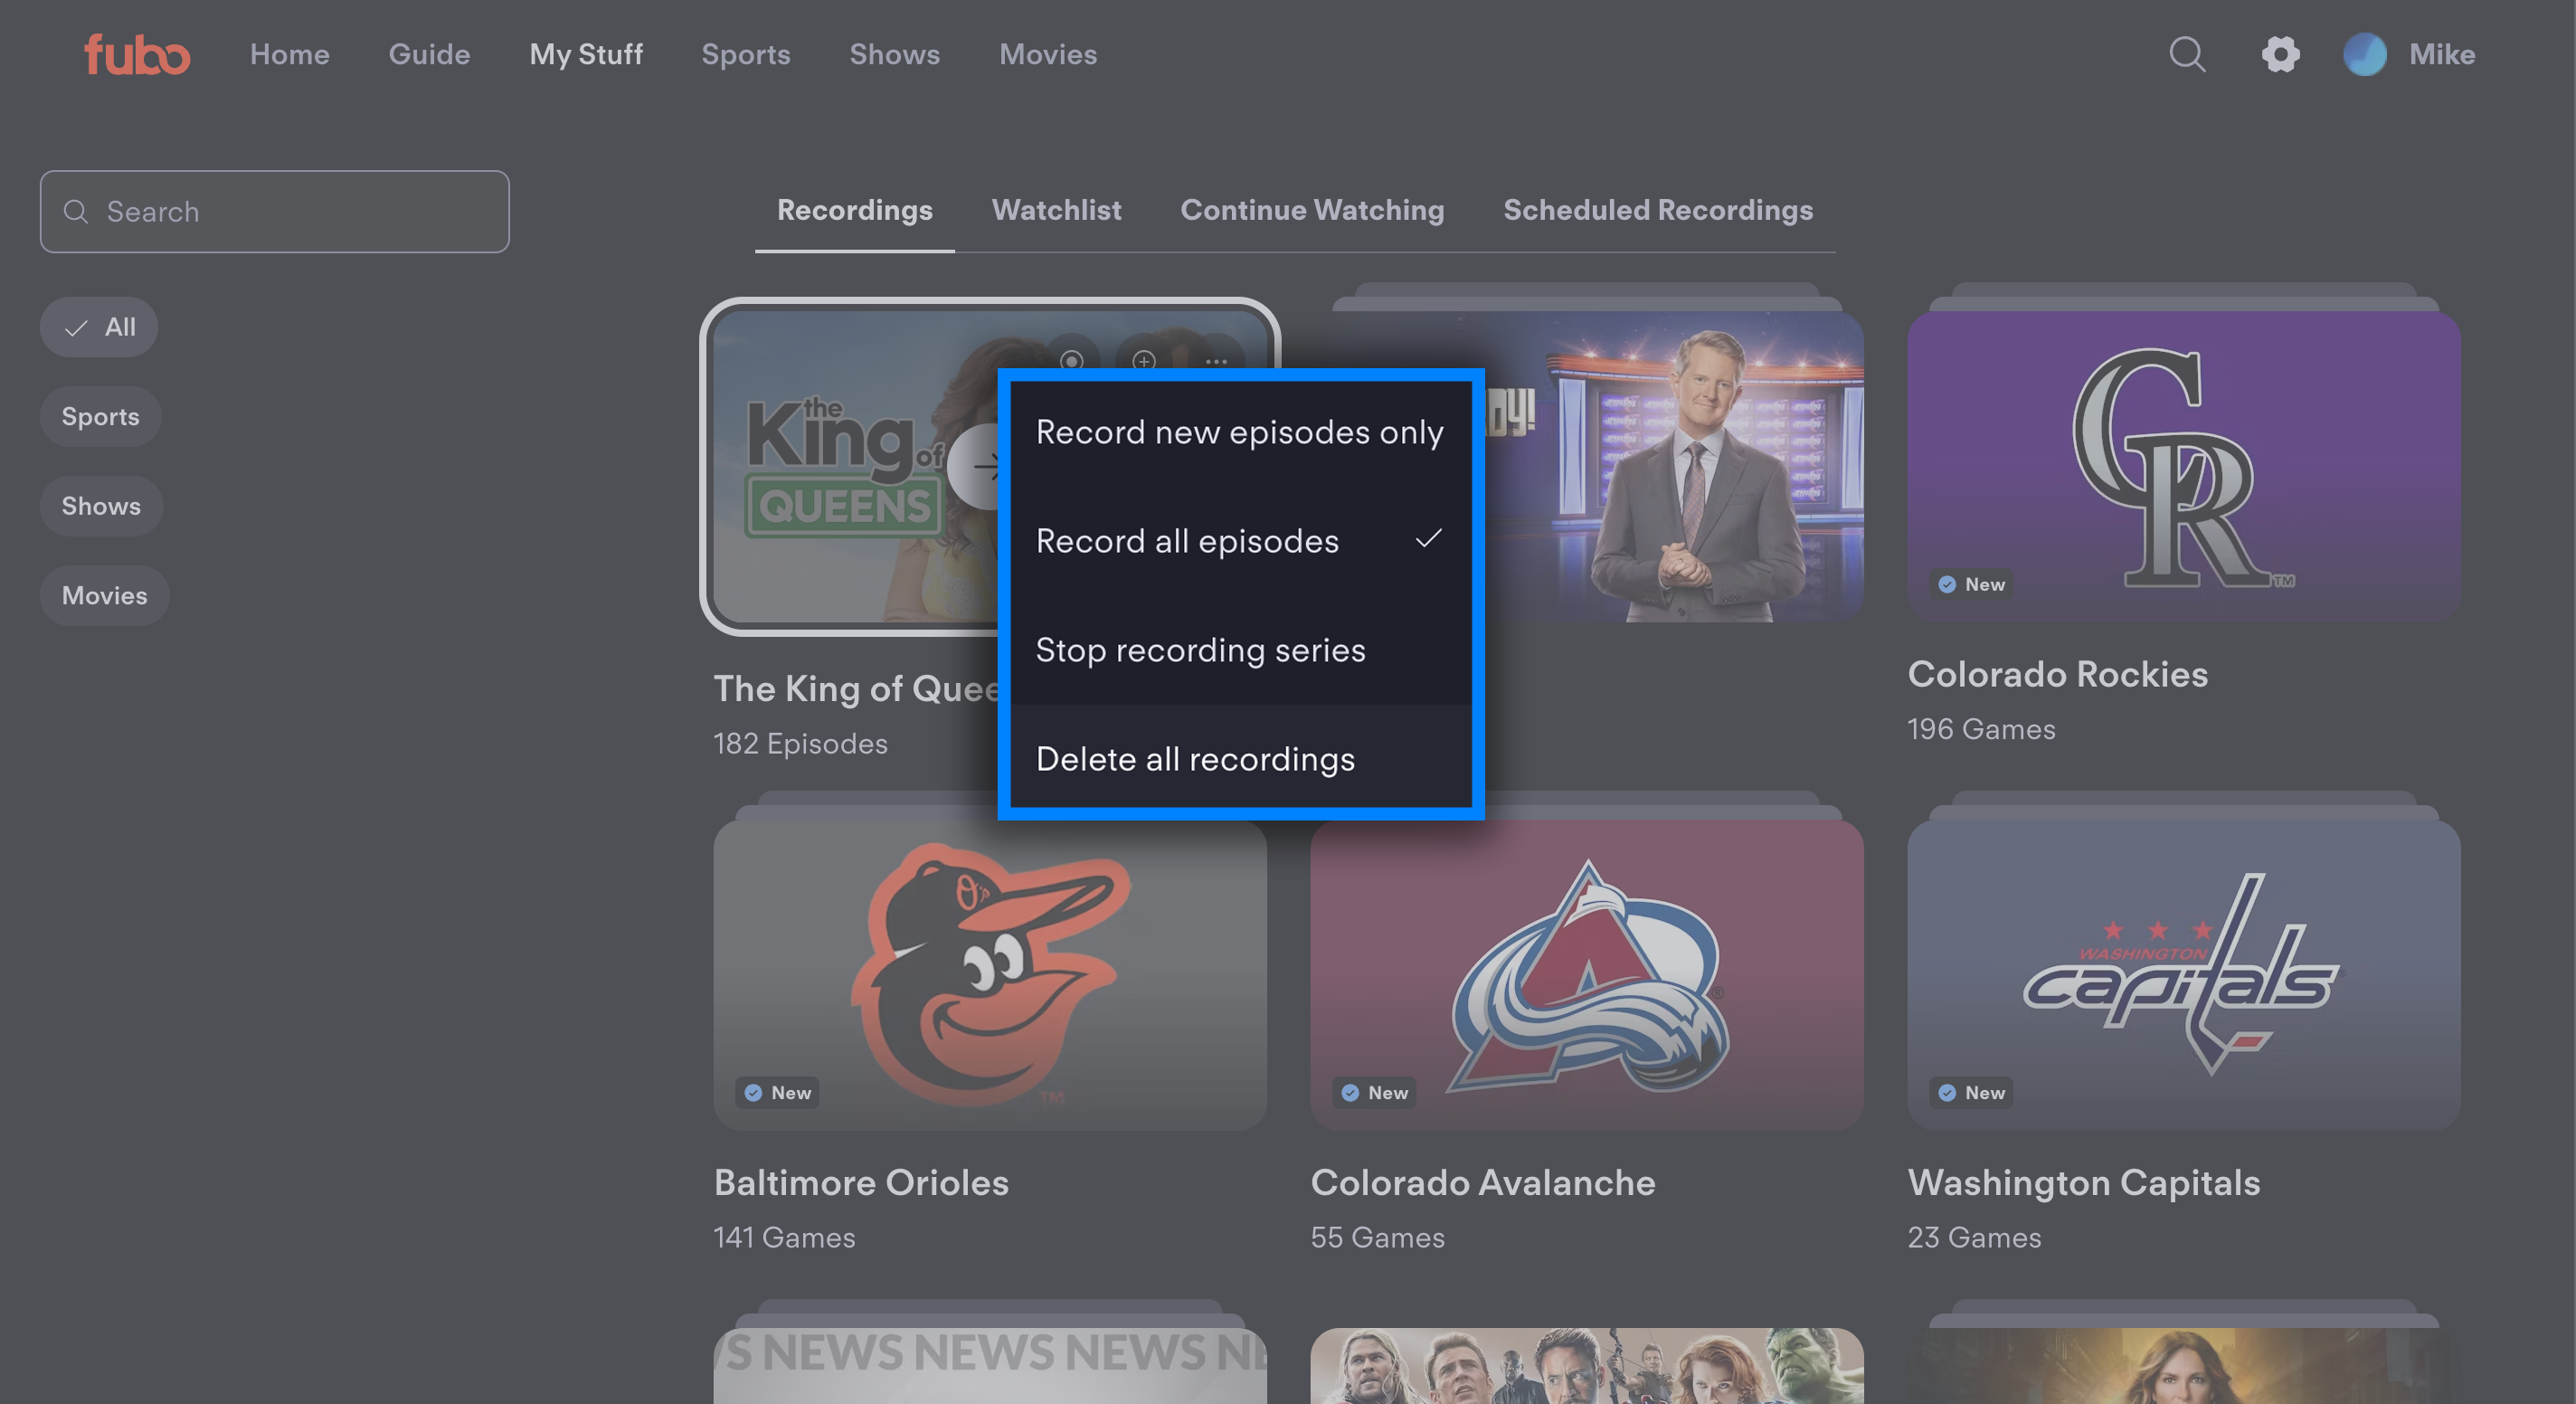This screenshot has width=2576, height=1404.
Task: Open the Guide page
Action: pyautogui.click(x=429, y=54)
